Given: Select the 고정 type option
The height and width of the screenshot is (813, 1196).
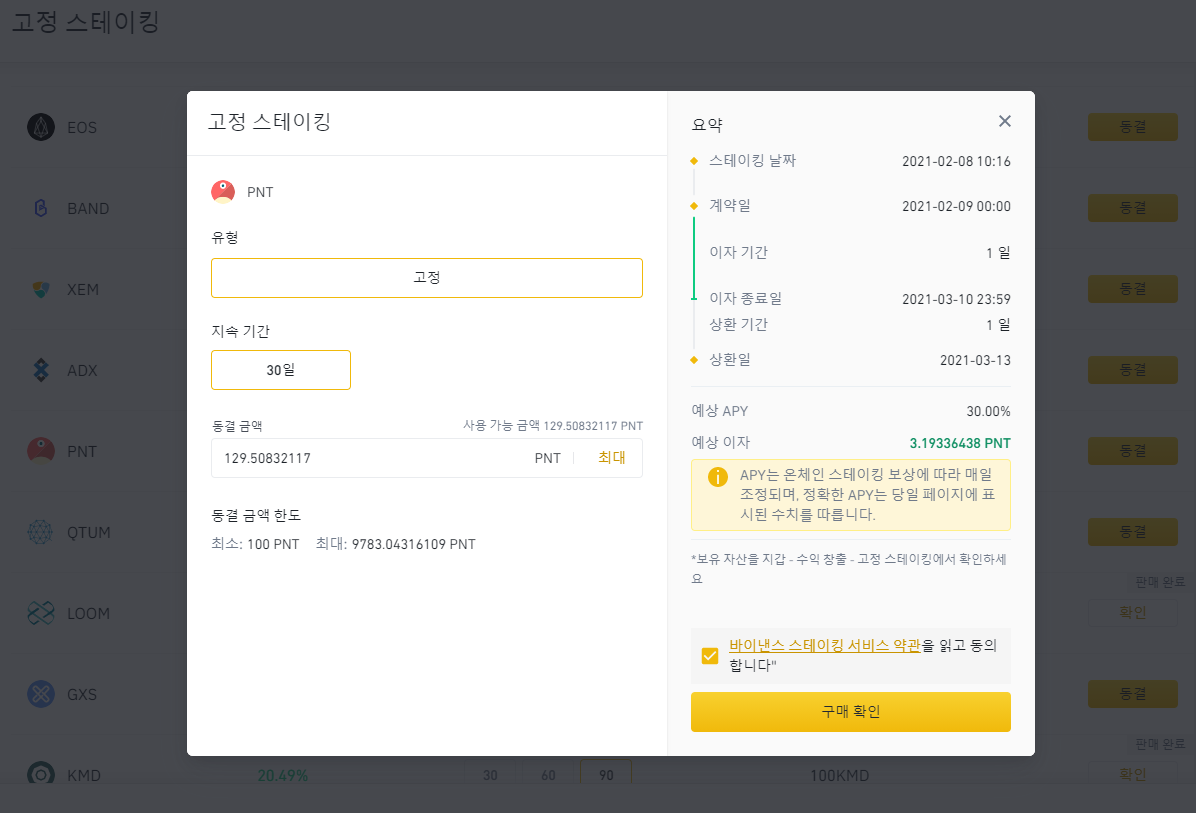Looking at the screenshot, I should 426,278.
